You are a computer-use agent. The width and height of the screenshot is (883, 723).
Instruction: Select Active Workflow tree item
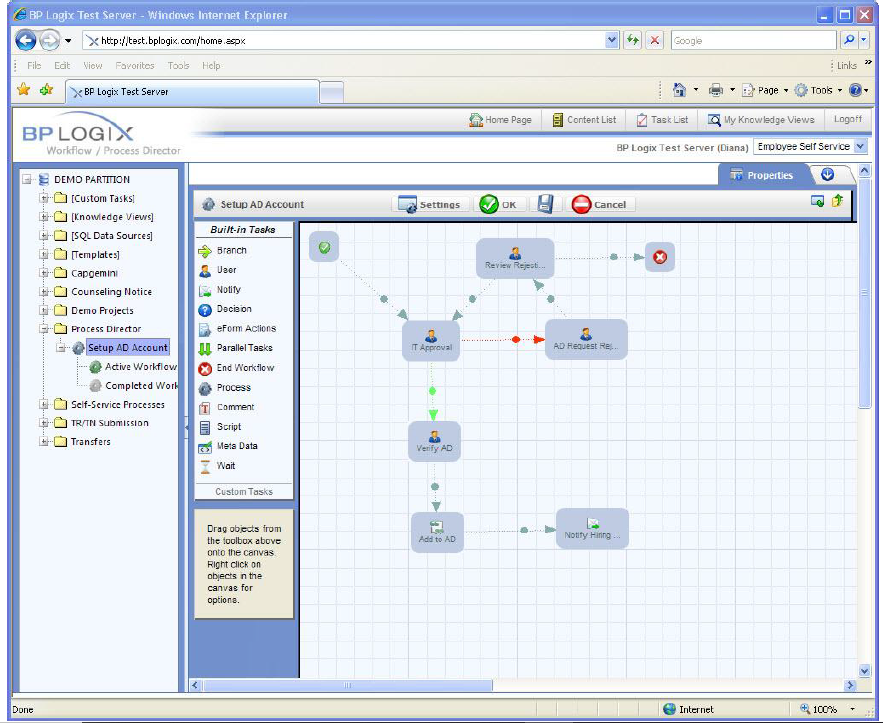pyautogui.click(x=134, y=367)
